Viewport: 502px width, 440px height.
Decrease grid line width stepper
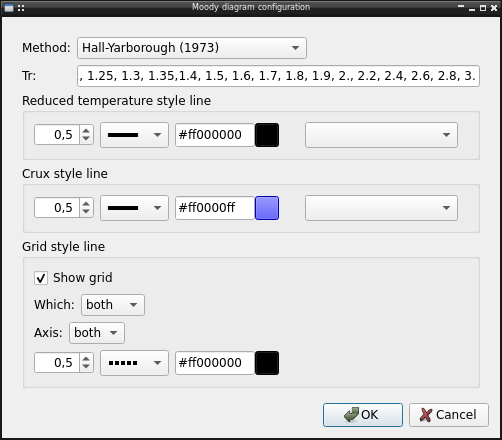(86, 367)
